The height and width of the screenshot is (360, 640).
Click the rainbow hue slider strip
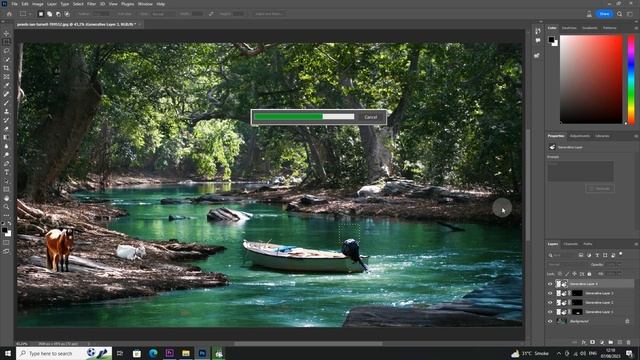pos(631,79)
